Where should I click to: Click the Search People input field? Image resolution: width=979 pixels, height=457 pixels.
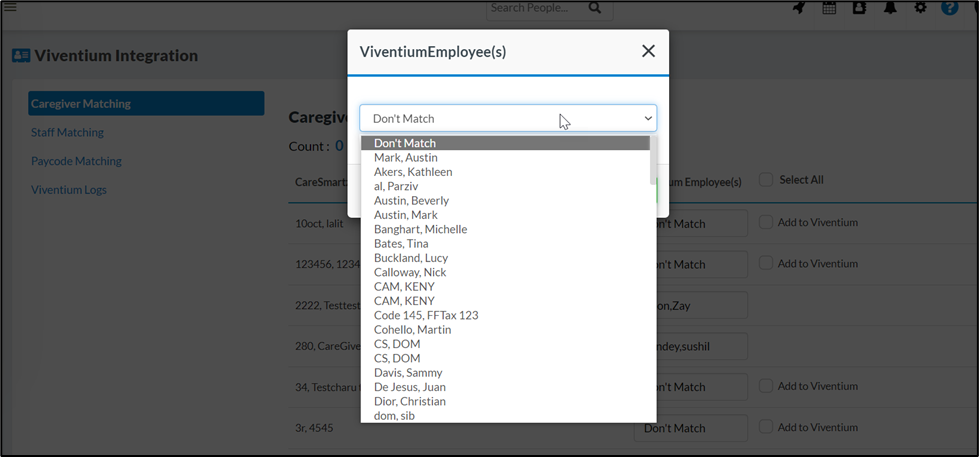[535, 8]
